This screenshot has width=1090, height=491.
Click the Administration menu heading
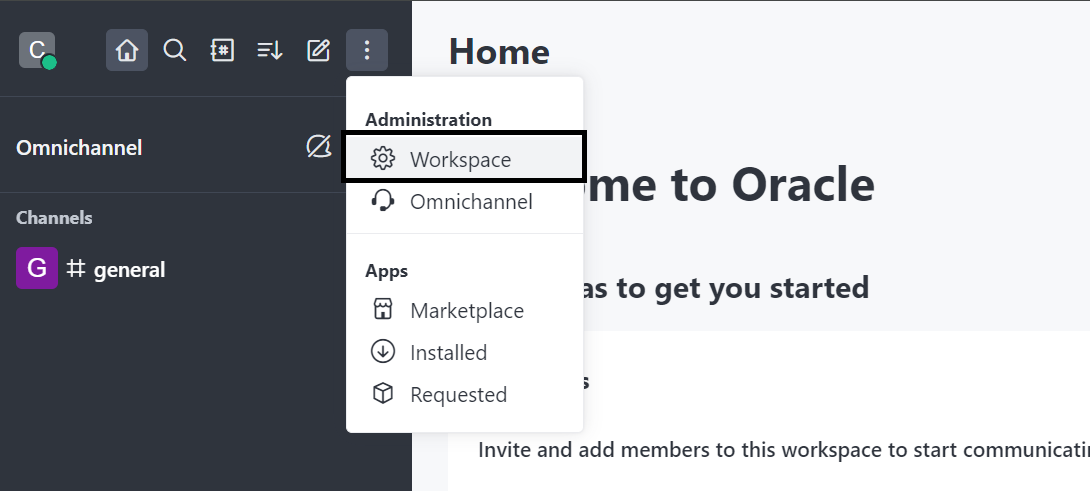pyautogui.click(x=428, y=120)
